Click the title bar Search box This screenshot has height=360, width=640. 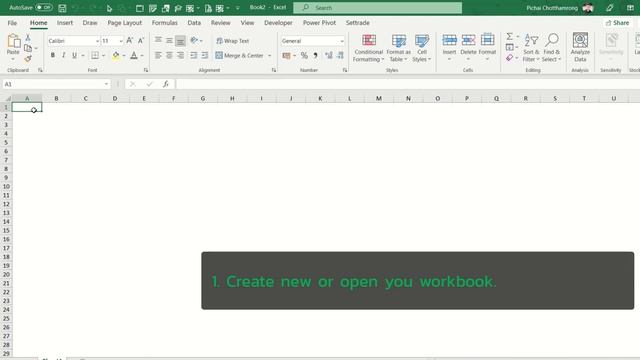(x=378, y=8)
